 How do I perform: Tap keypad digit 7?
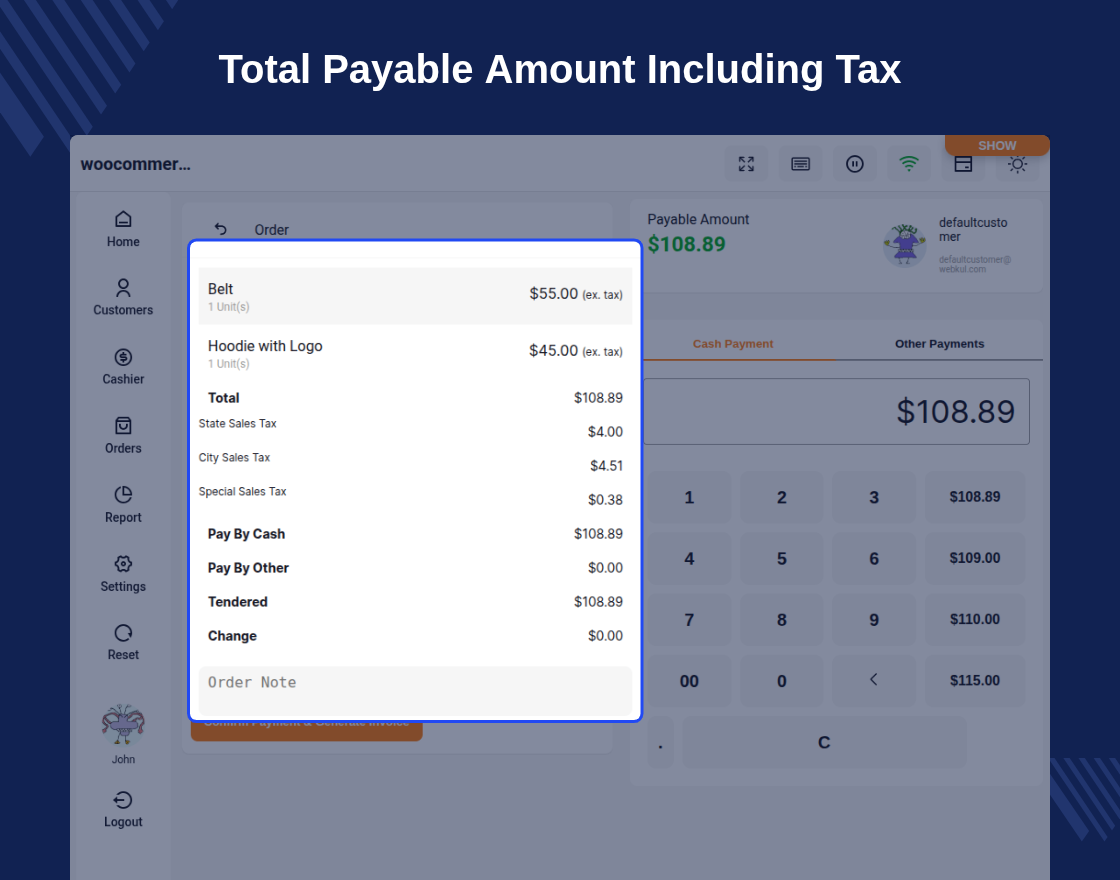point(689,620)
